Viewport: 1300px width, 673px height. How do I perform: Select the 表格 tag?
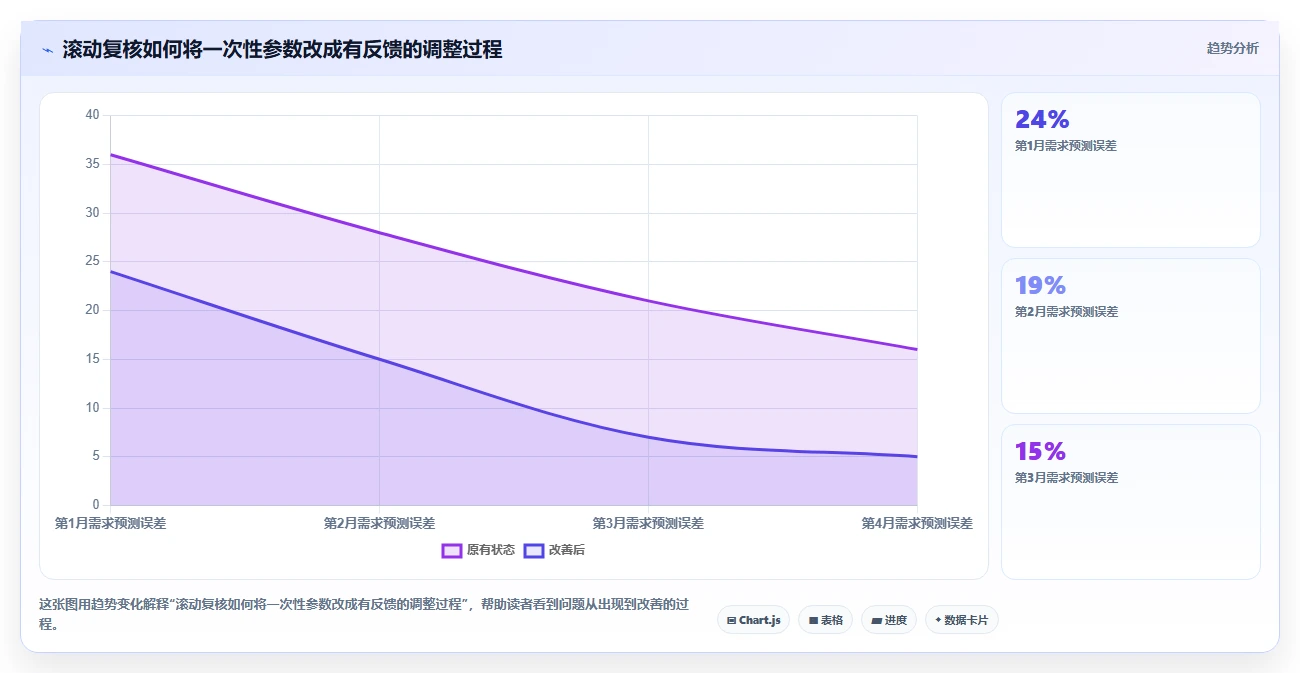(825, 620)
